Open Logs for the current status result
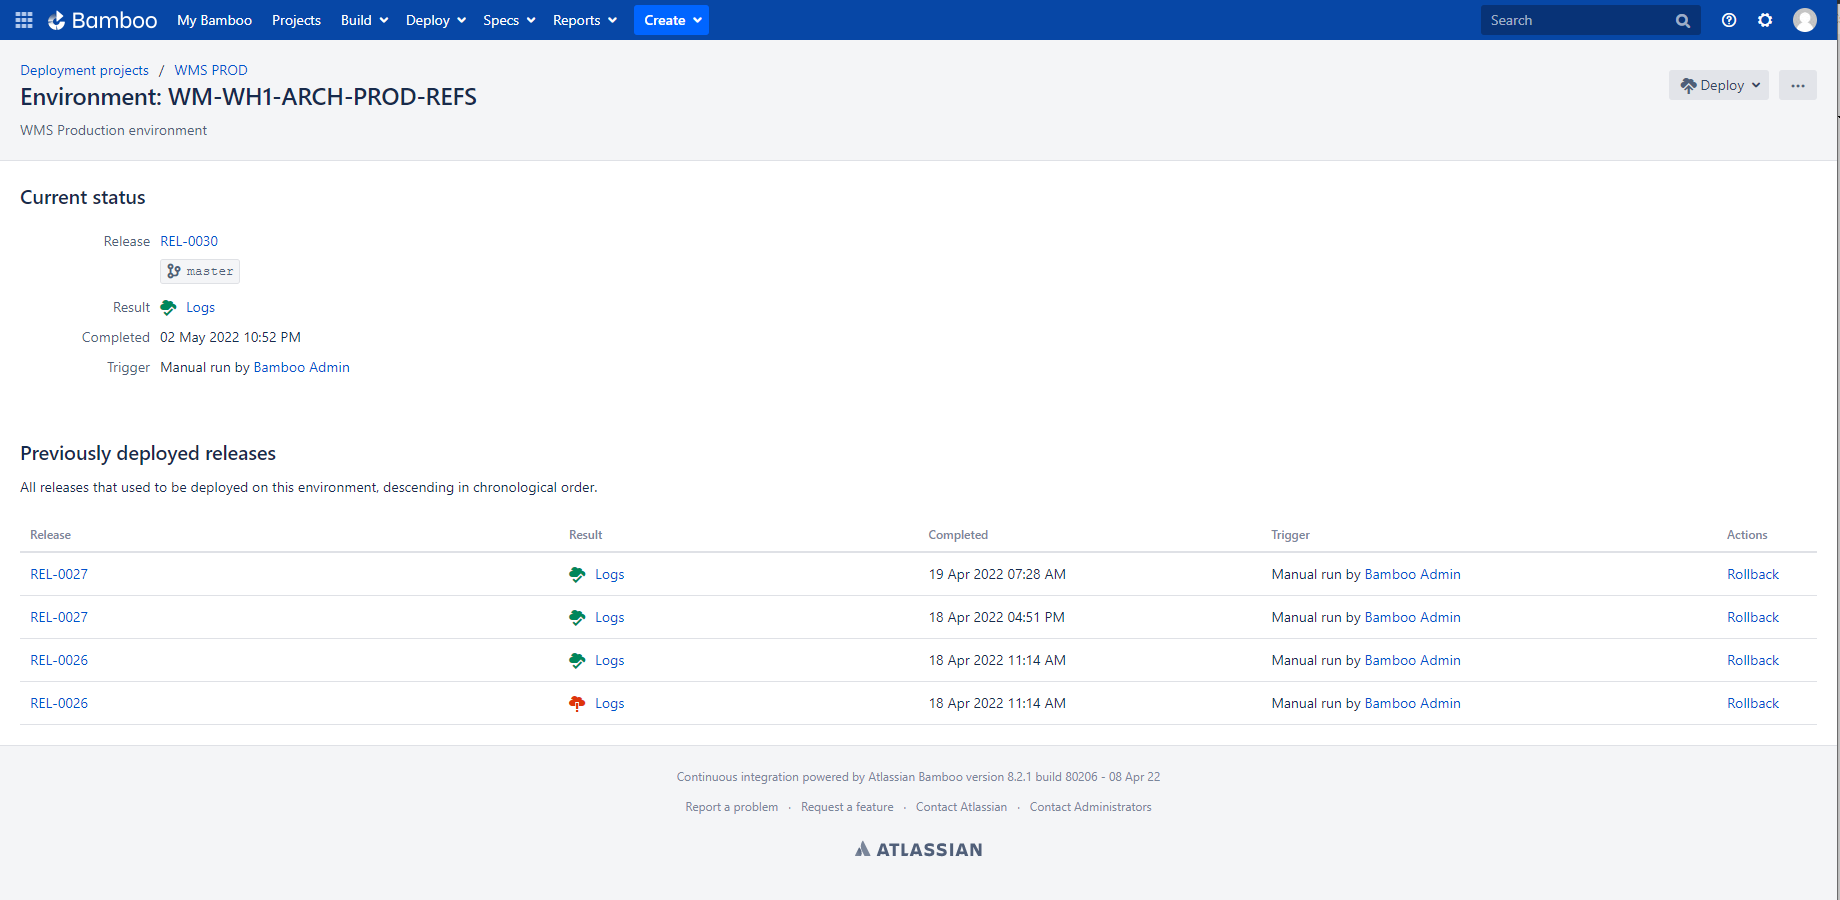Viewport: 1840px width, 900px height. pos(200,307)
